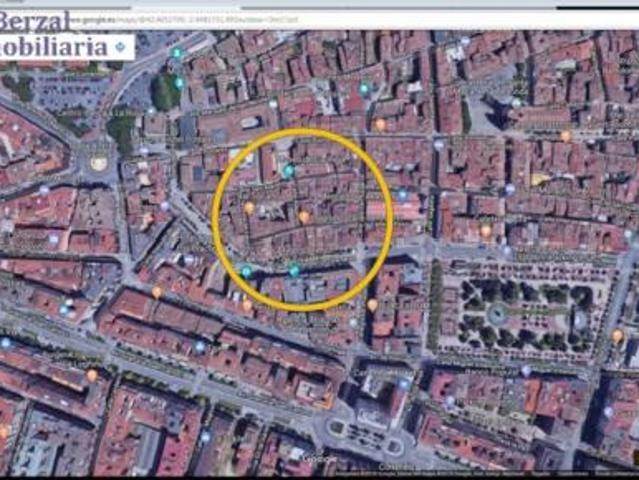Click the Google logo at the map bottom
The height and width of the screenshot is (480, 639).
click(319, 459)
